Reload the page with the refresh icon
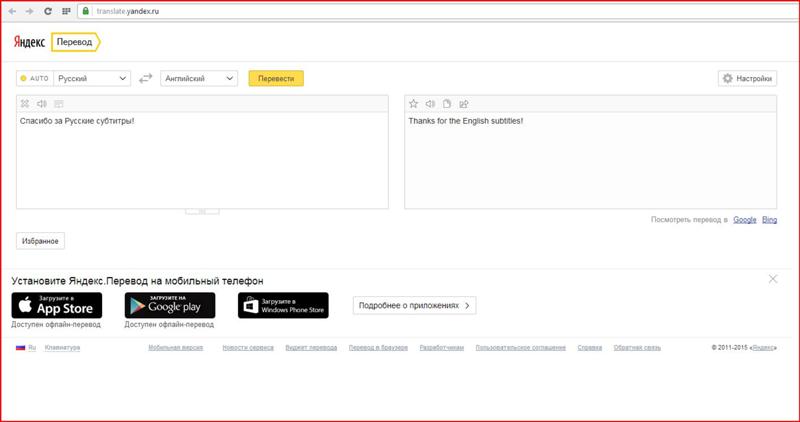Image resolution: width=800 pixels, height=422 pixels. tap(47, 11)
